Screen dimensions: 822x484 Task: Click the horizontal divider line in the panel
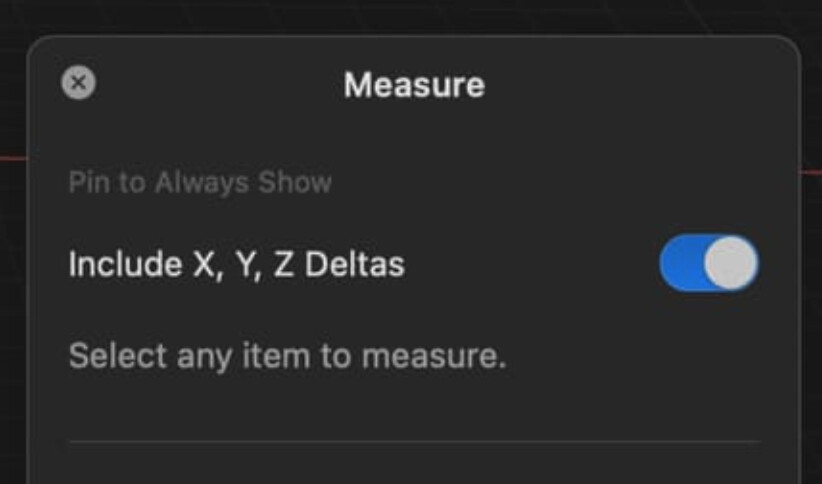point(414,442)
